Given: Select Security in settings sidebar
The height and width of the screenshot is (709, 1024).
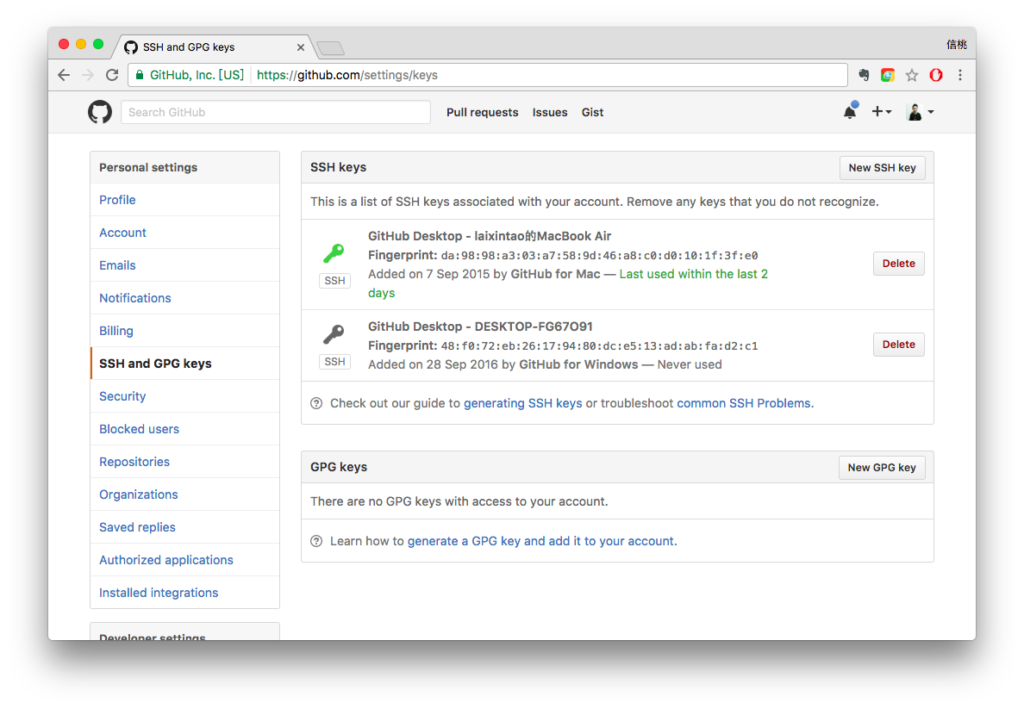Looking at the screenshot, I should pyautogui.click(x=122, y=396).
